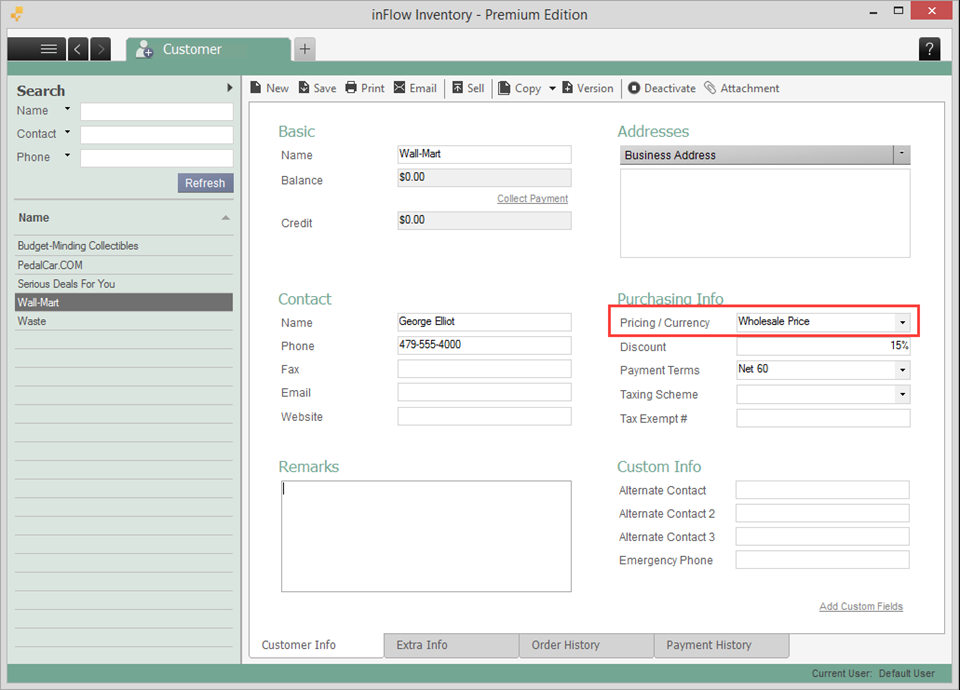Click the New customer toolbar icon
960x690 pixels.
(x=257, y=88)
